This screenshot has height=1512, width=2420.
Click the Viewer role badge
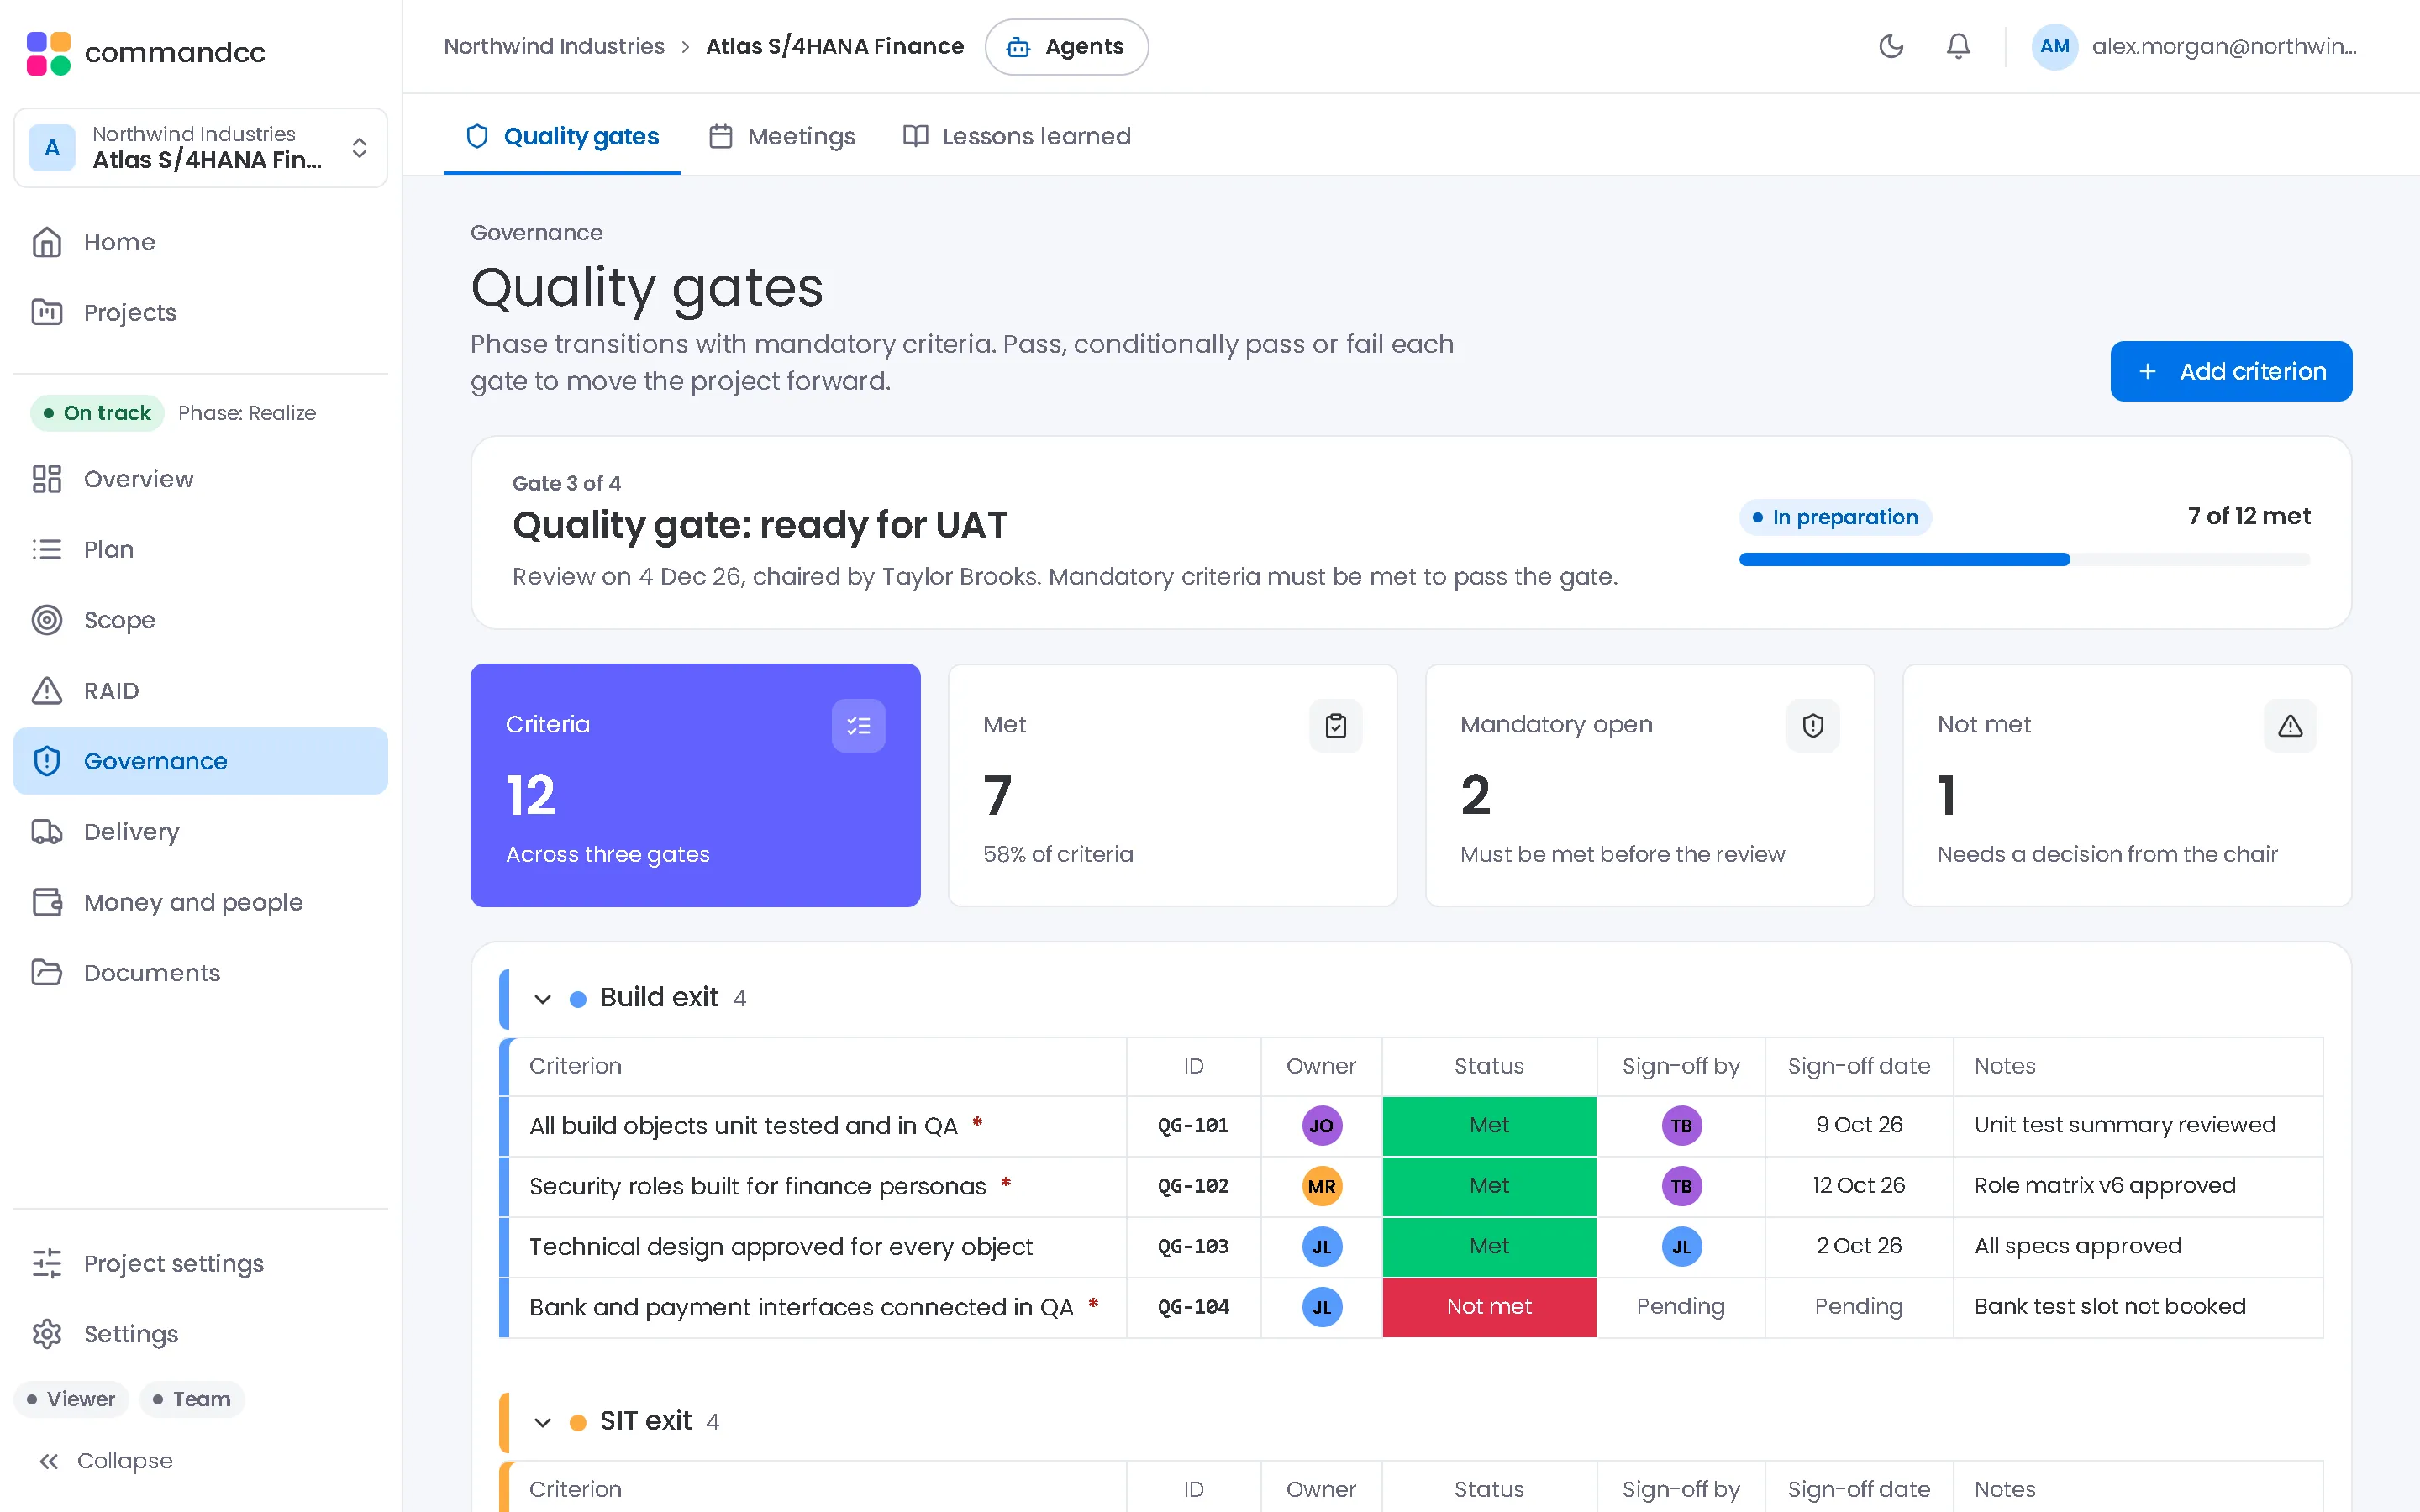71,1399
